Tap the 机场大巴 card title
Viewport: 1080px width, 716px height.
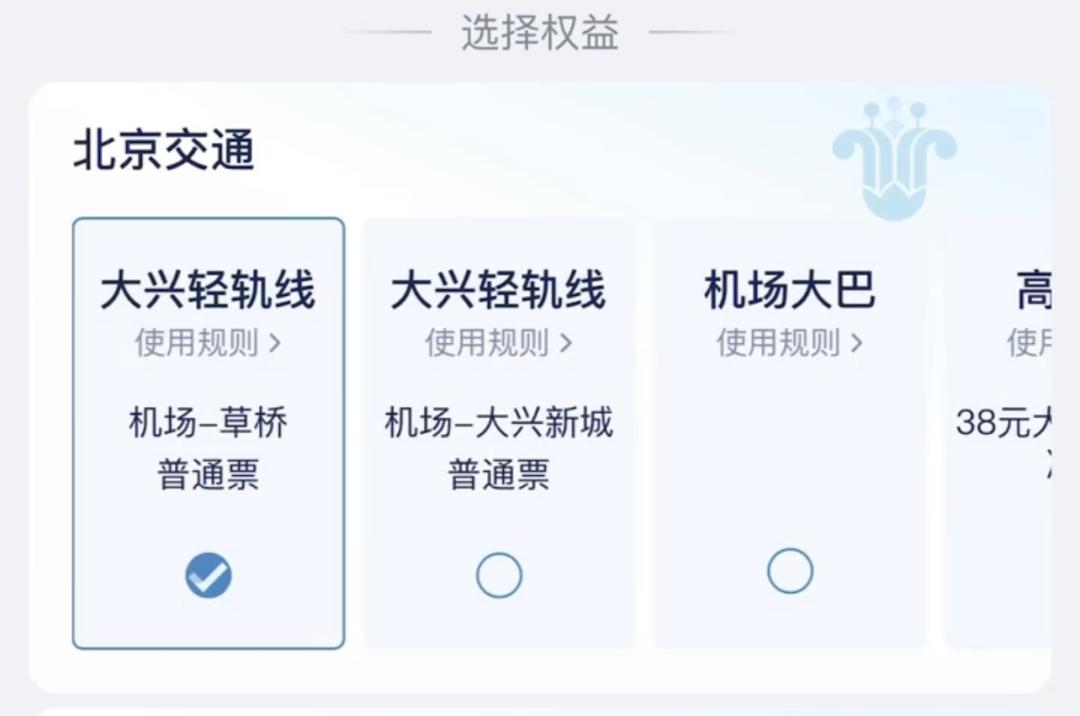tap(790, 291)
